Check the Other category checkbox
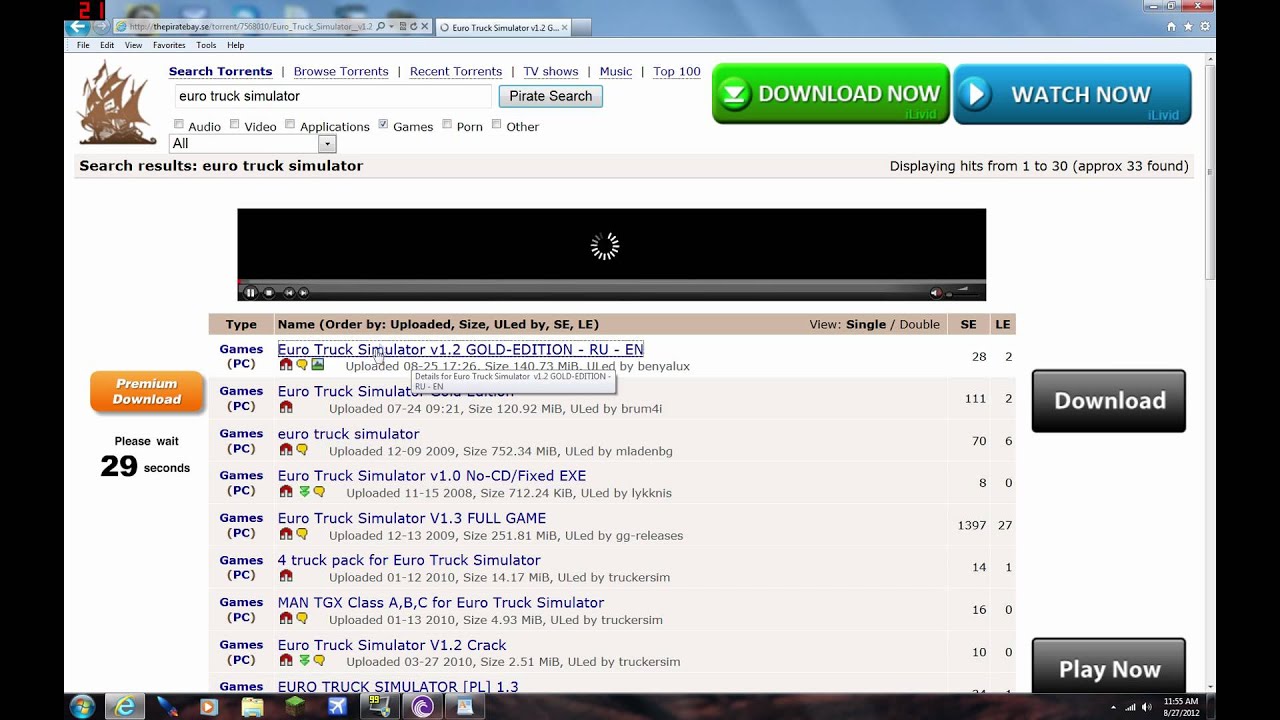 (497, 125)
